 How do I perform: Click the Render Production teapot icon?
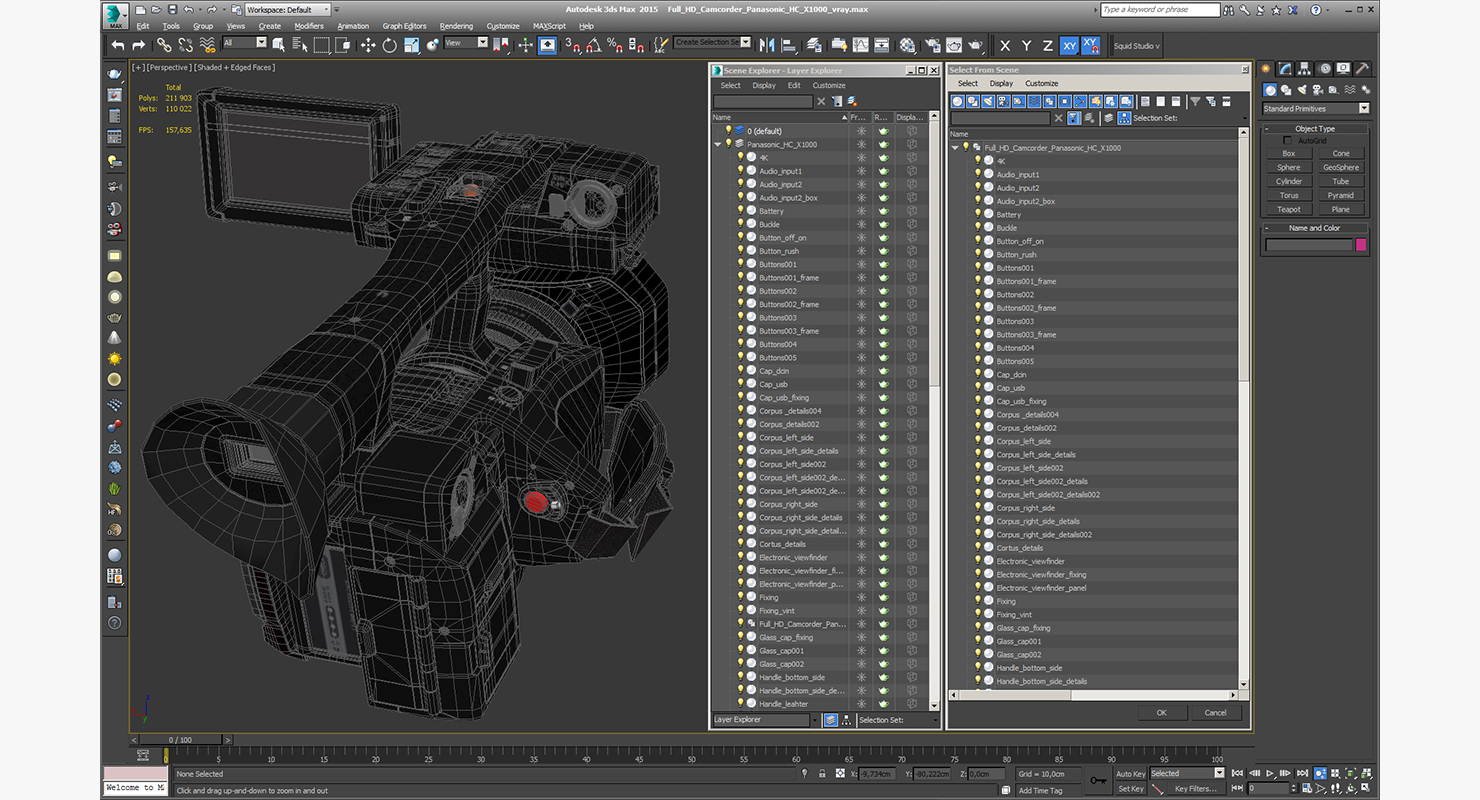(975, 45)
